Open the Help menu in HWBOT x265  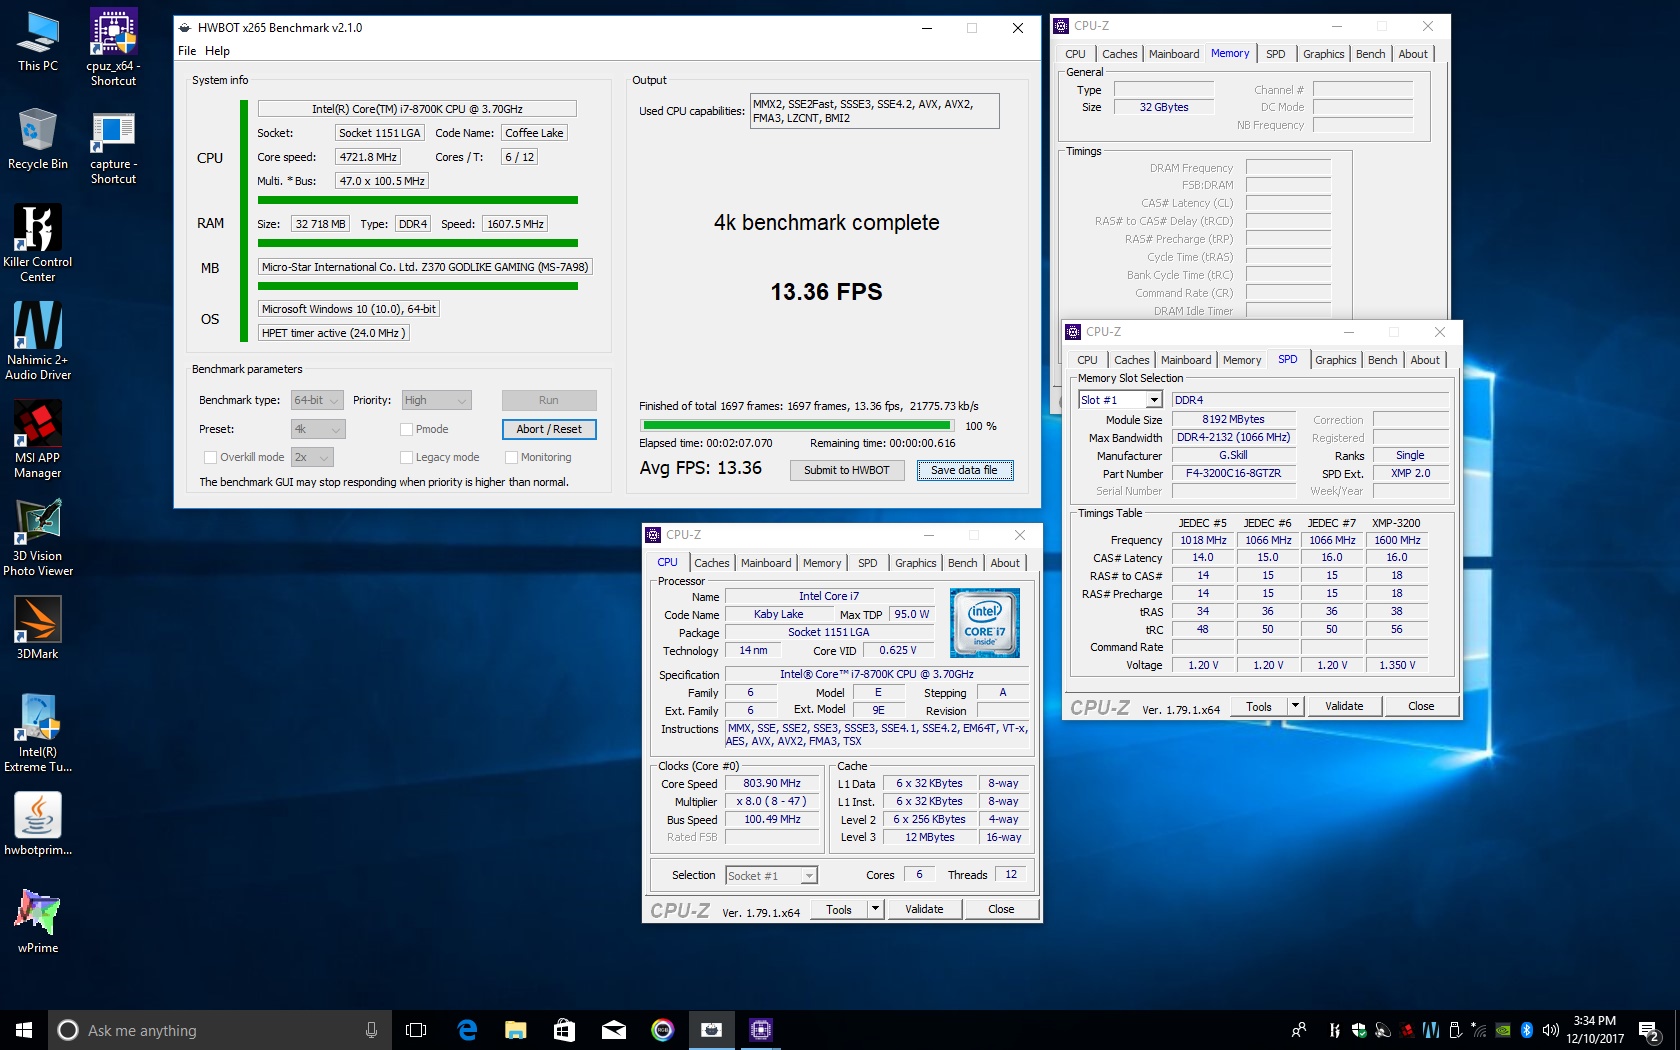(x=217, y=51)
